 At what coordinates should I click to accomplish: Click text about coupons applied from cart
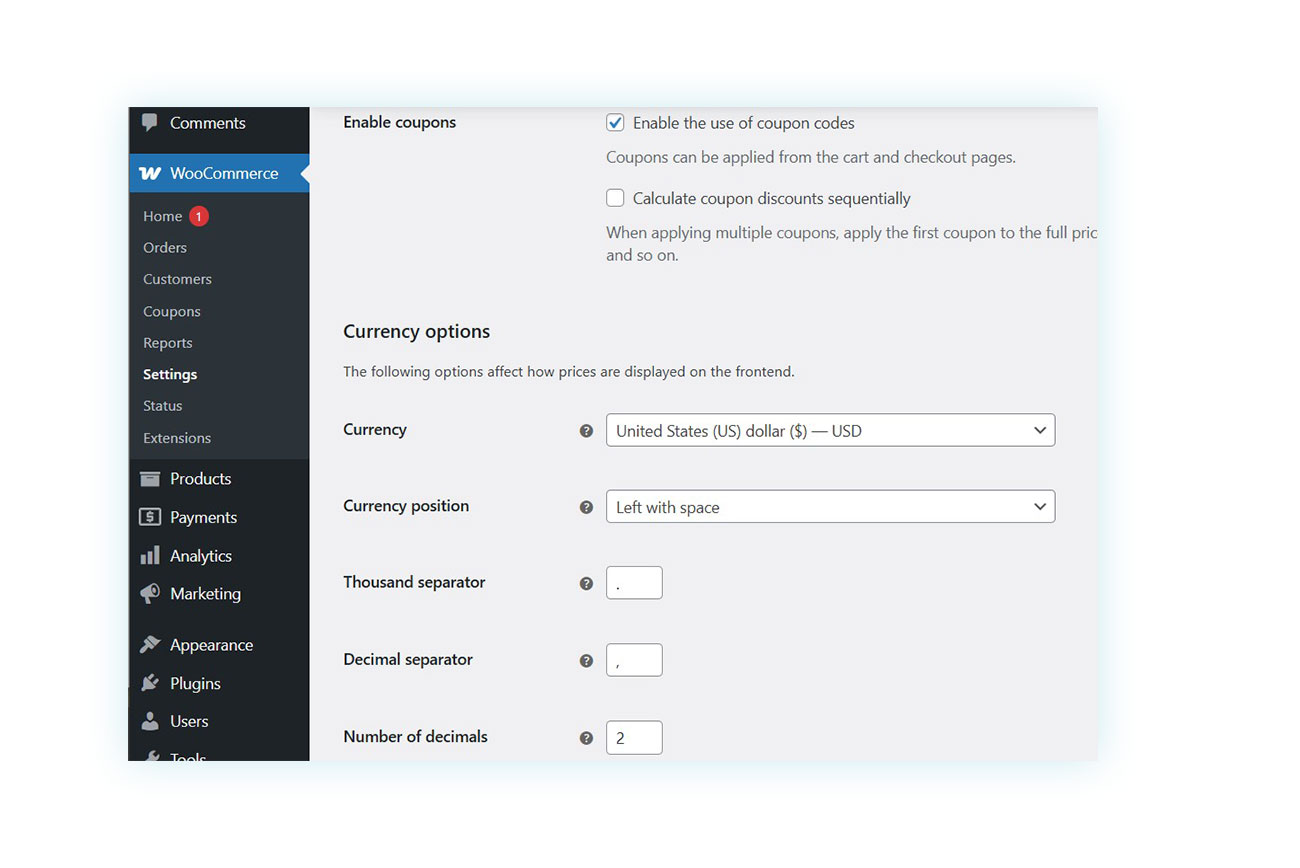coord(811,157)
